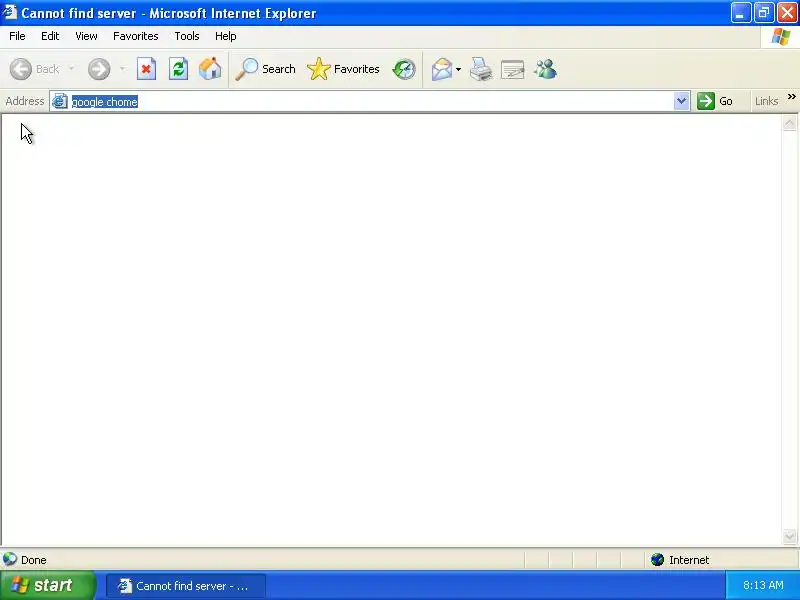Open the View menu
Image resolution: width=800 pixels, height=600 pixels.
[x=86, y=36]
